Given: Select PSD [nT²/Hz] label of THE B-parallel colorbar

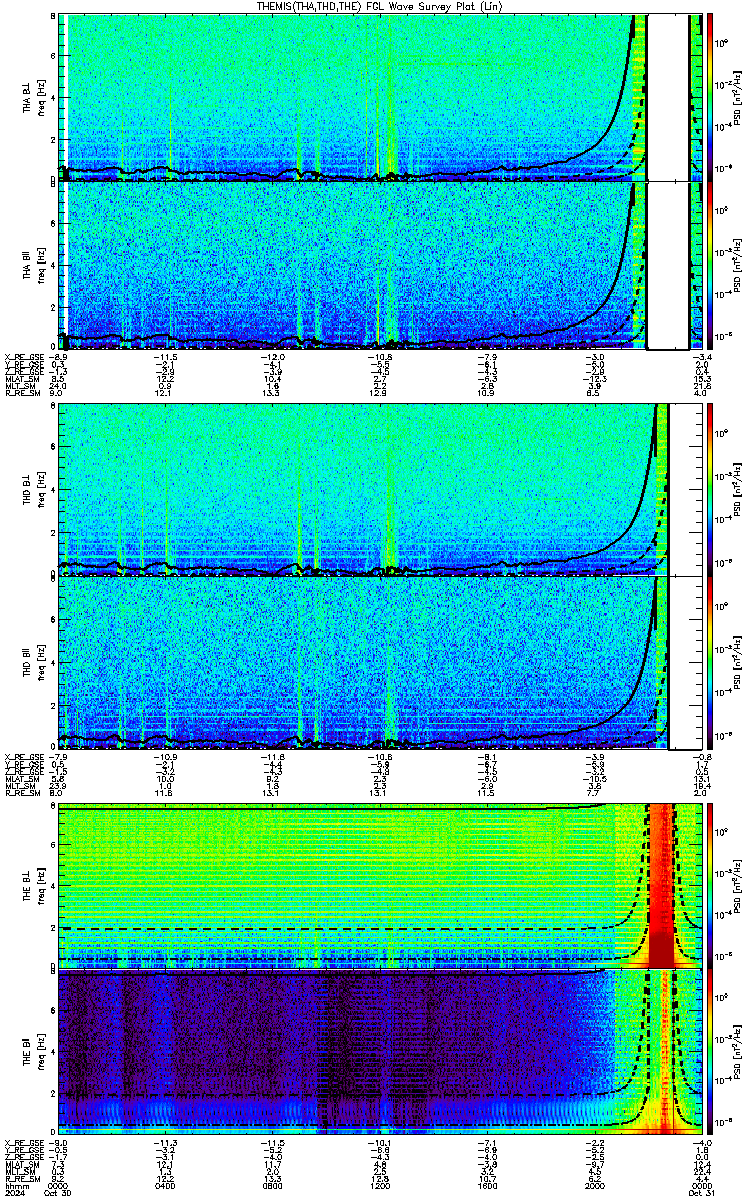Looking at the screenshot, I should [737, 1052].
